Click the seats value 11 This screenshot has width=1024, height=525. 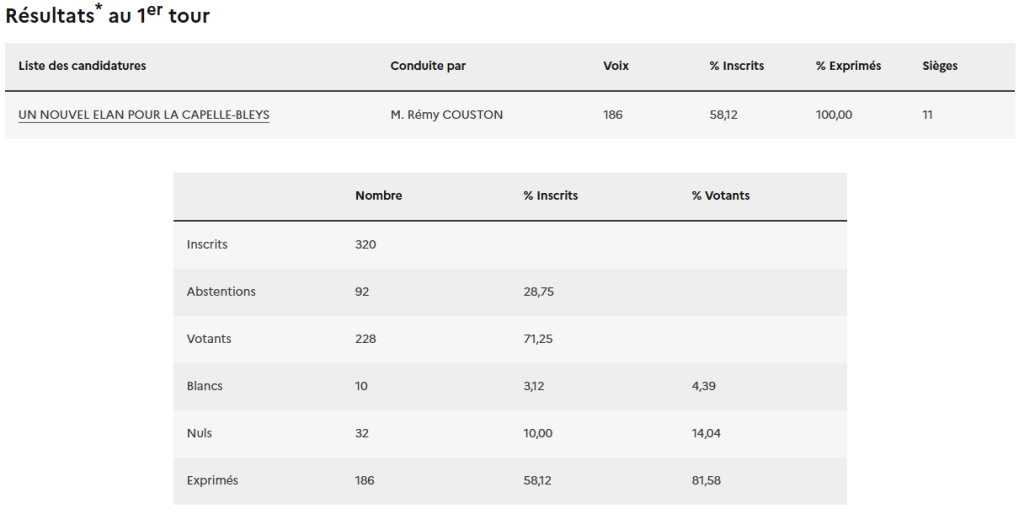click(927, 115)
